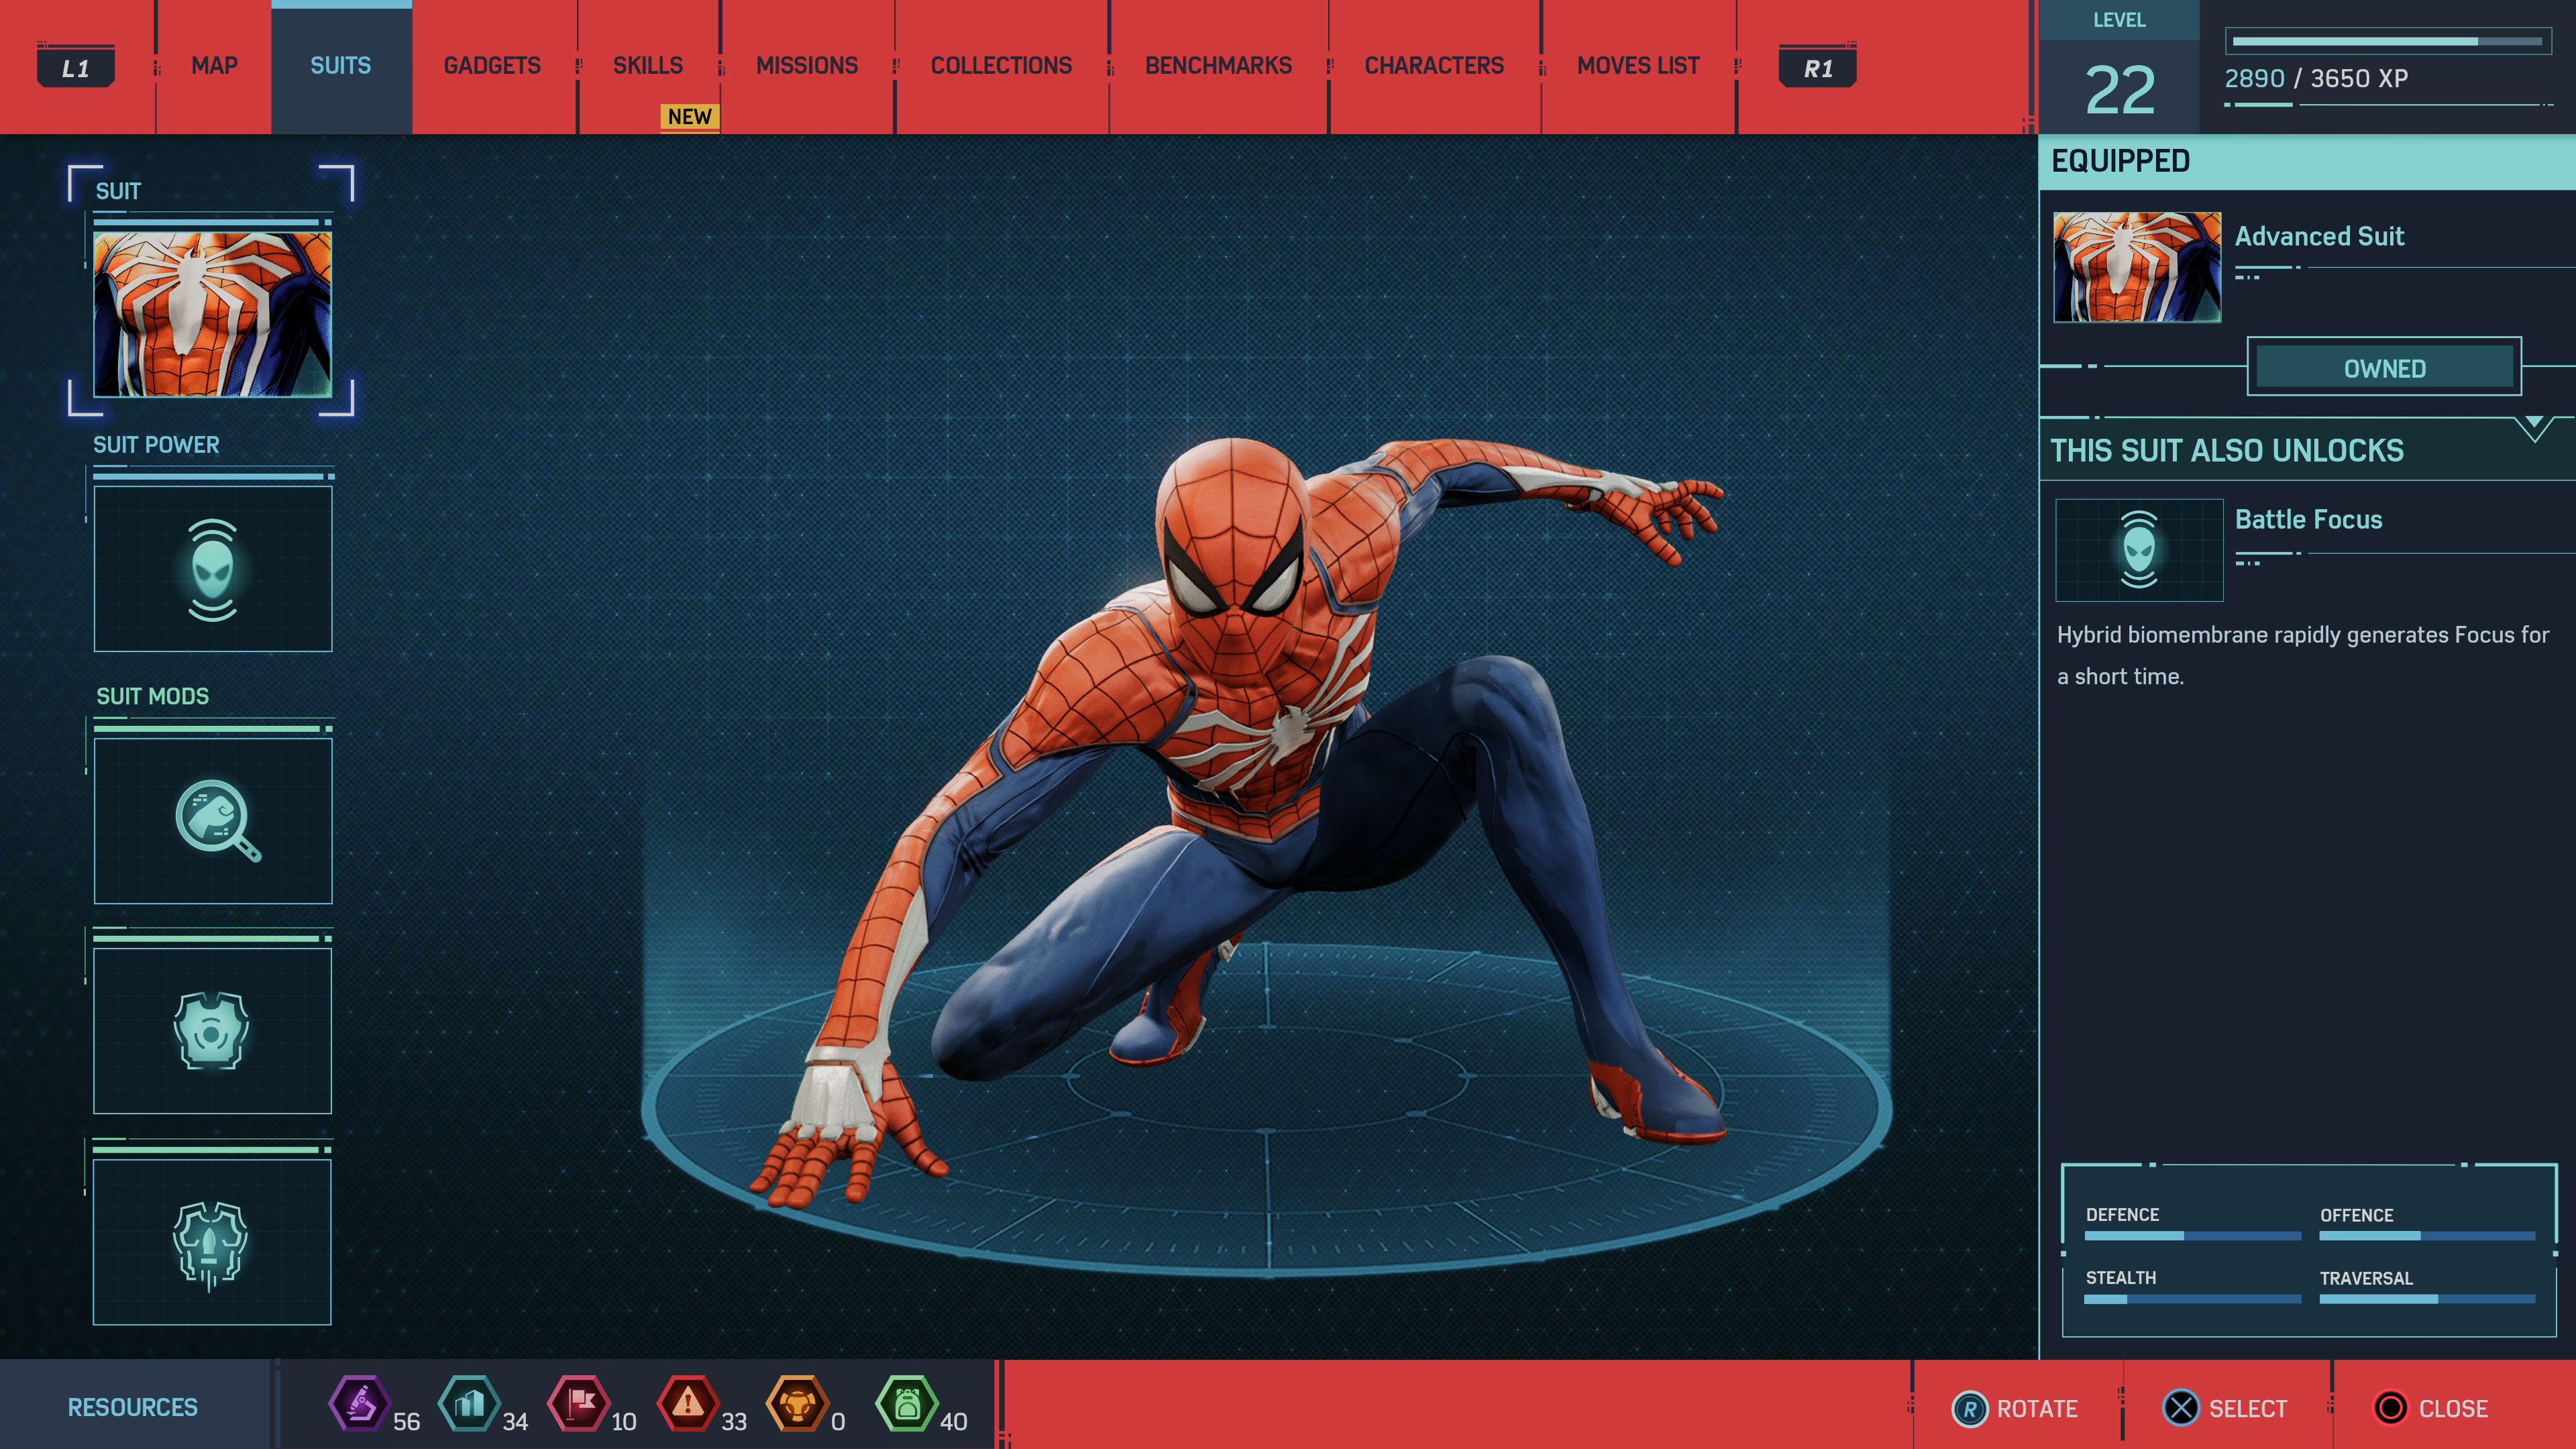Click the OWNED status button
This screenshot has width=2576, height=1449.
tap(2384, 368)
